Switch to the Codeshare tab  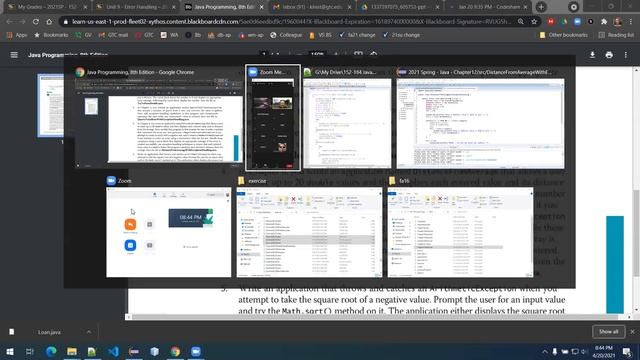tap(489, 7)
